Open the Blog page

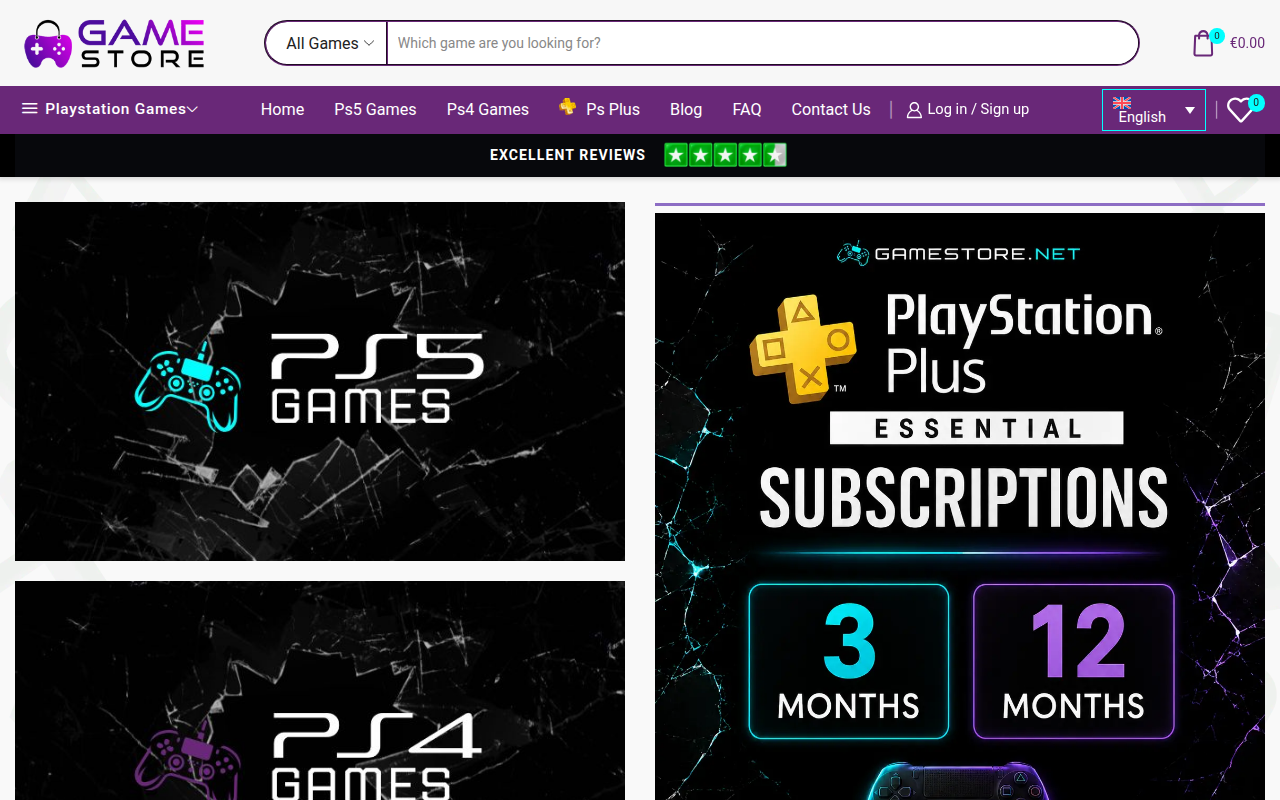(x=686, y=109)
